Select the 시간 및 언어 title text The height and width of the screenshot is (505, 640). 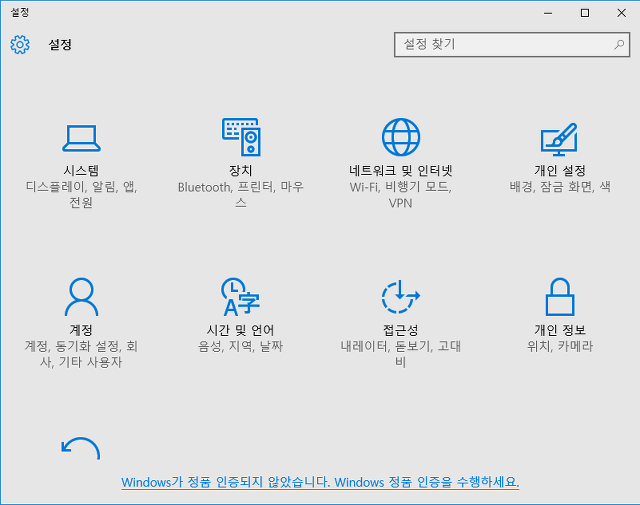(240, 329)
